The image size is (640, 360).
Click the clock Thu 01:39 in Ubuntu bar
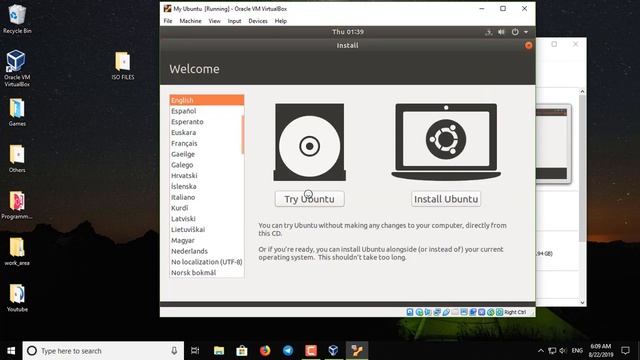[x=348, y=32]
